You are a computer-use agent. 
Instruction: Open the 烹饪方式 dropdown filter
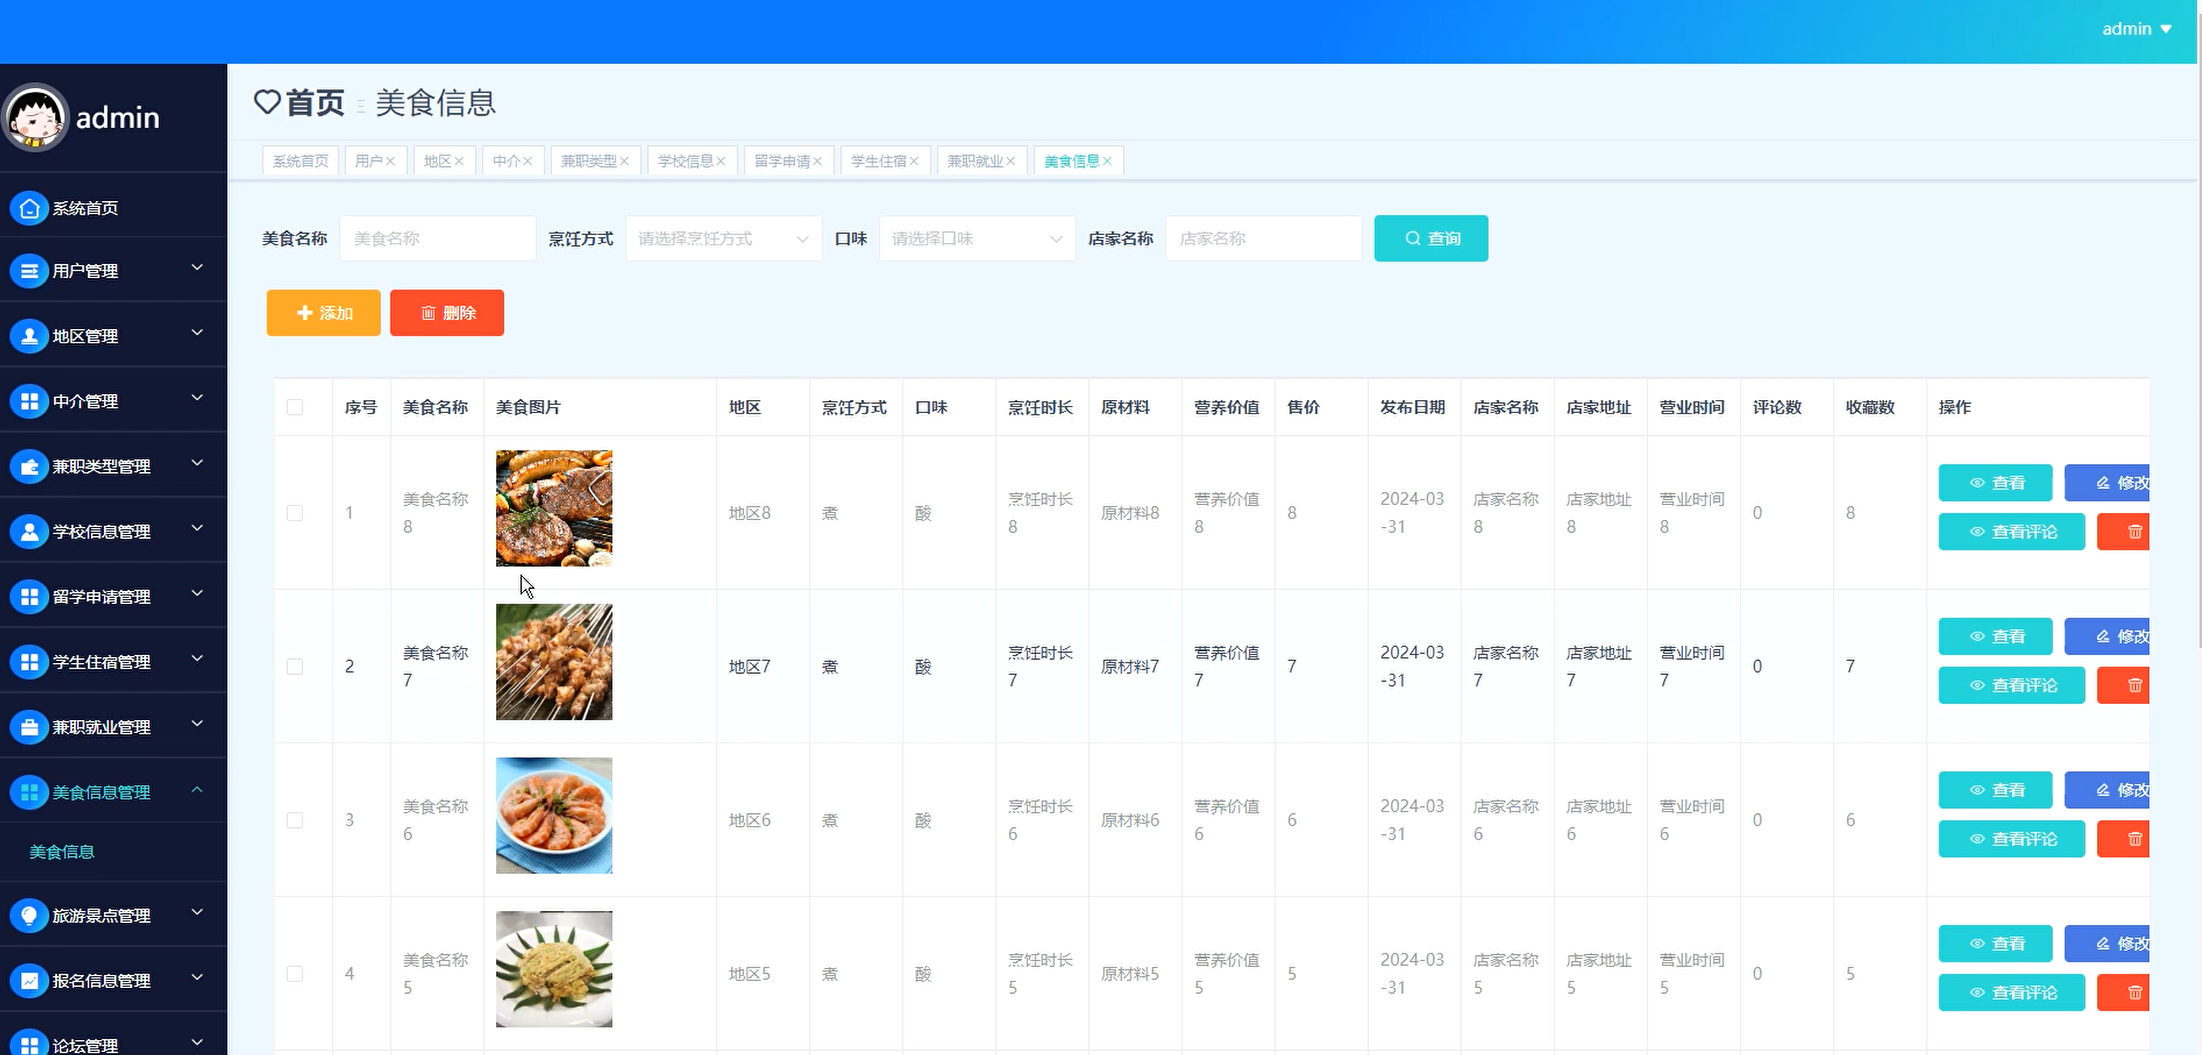[724, 239]
